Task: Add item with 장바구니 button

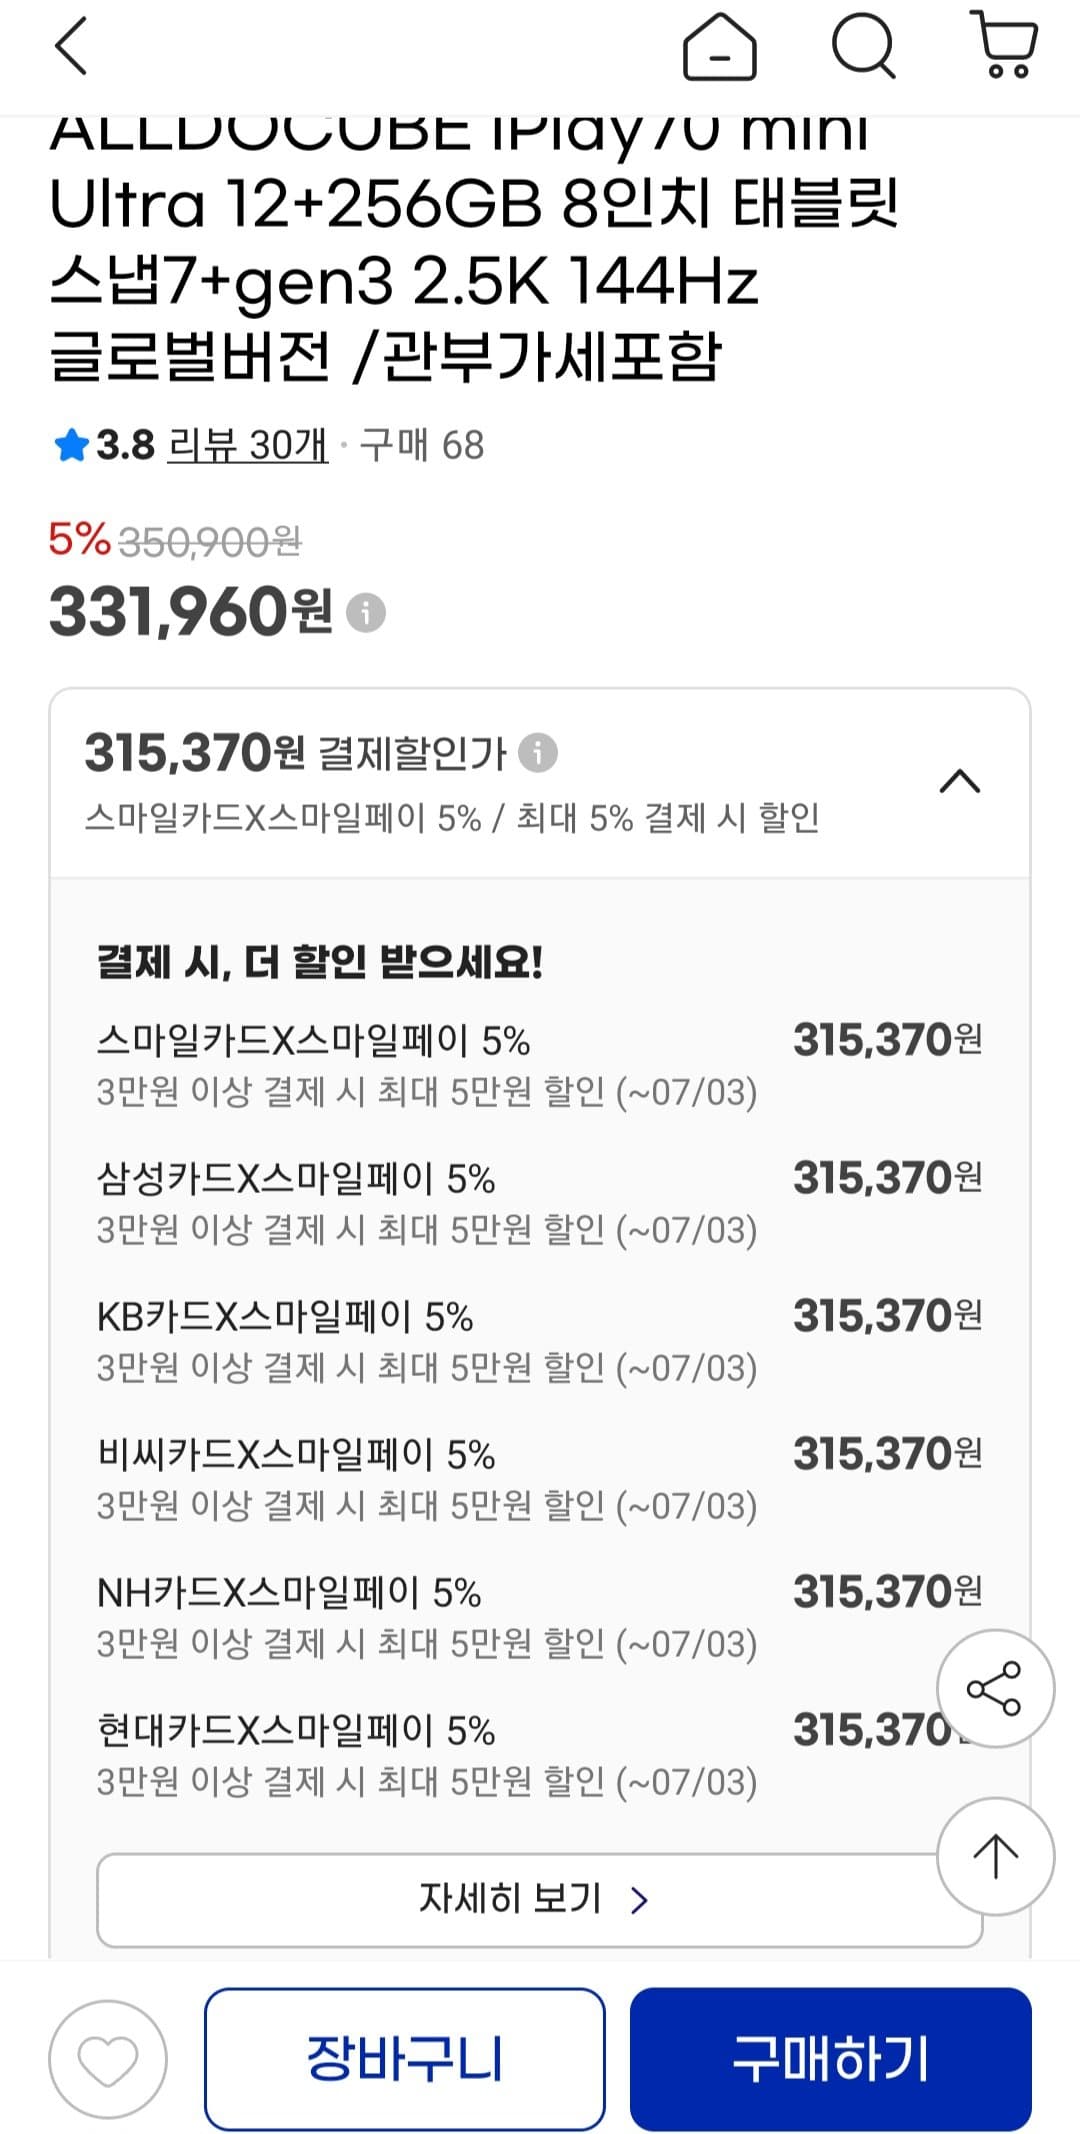Action: pos(405,2059)
